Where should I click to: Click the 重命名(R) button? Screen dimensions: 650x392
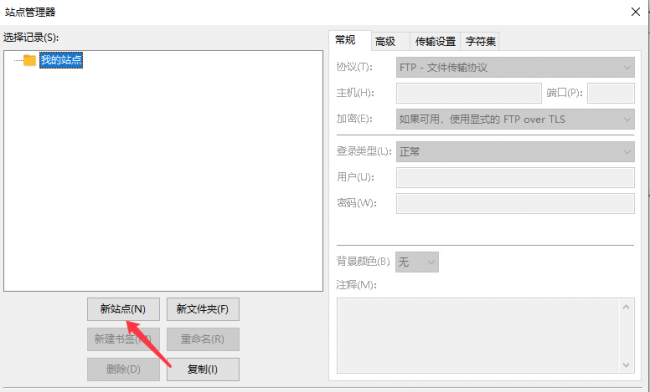(x=203, y=339)
